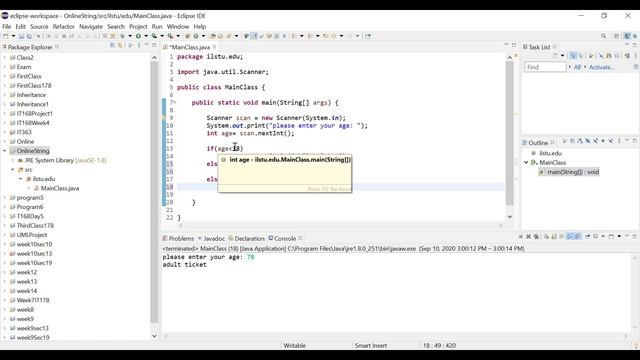
Task: Select the UMLProject project
Action: click(31, 235)
